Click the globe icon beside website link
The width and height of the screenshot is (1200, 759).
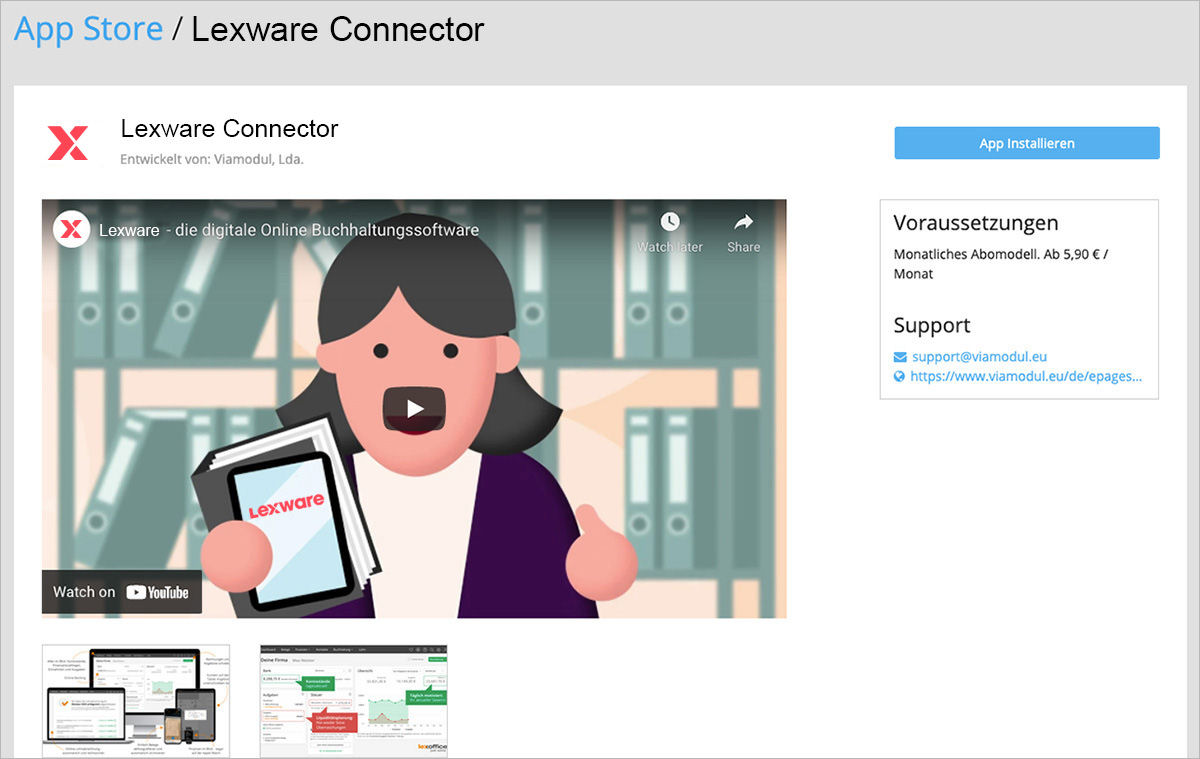click(900, 377)
